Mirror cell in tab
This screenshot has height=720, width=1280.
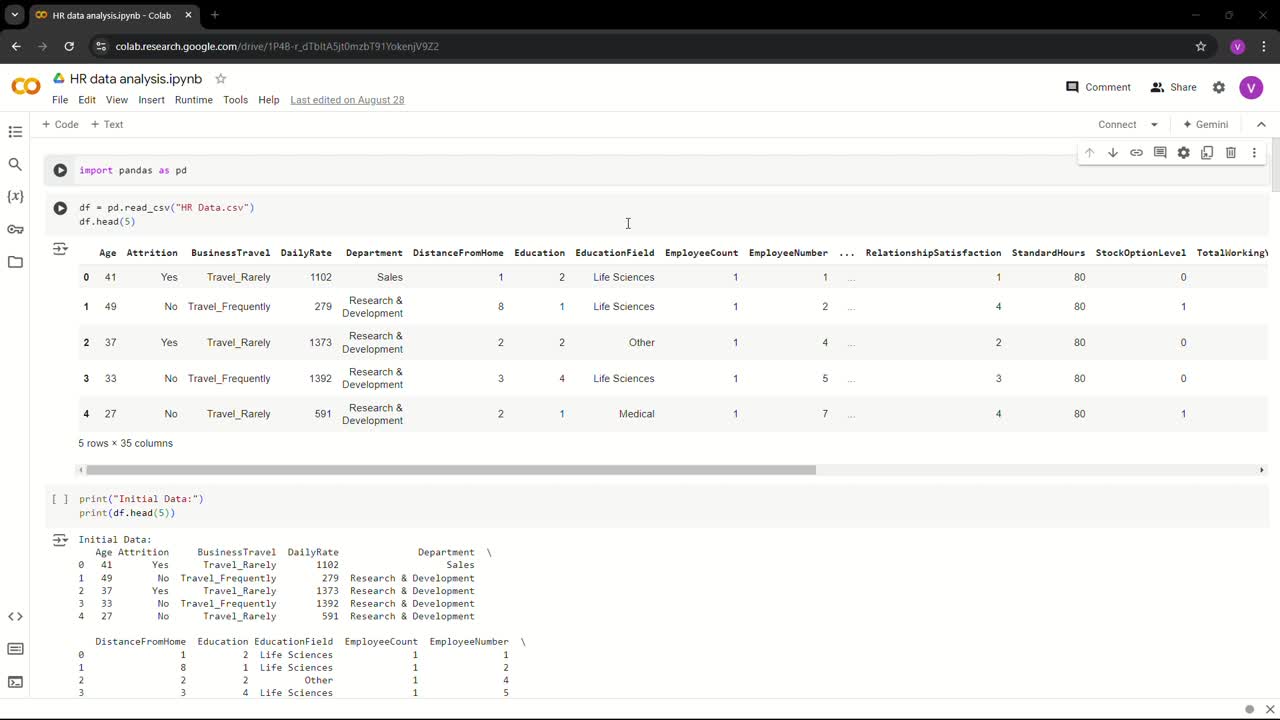tap(1207, 153)
